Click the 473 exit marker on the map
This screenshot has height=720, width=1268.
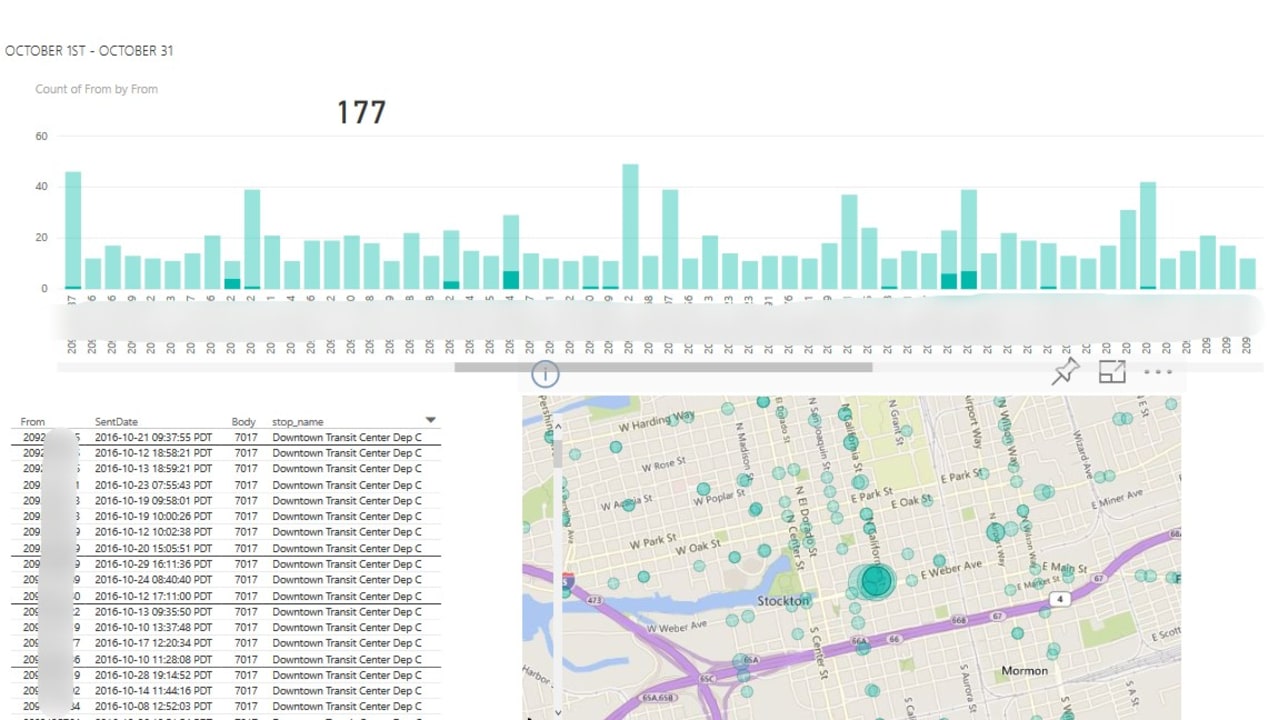pyautogui.click(x=594, y=601)
